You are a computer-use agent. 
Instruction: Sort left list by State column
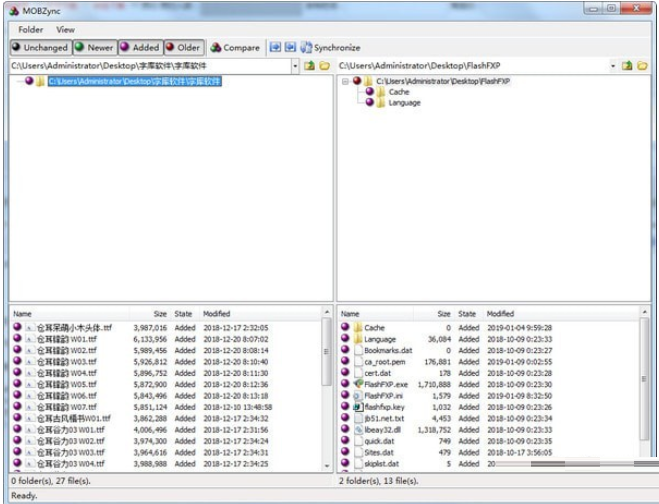[184, 314]
